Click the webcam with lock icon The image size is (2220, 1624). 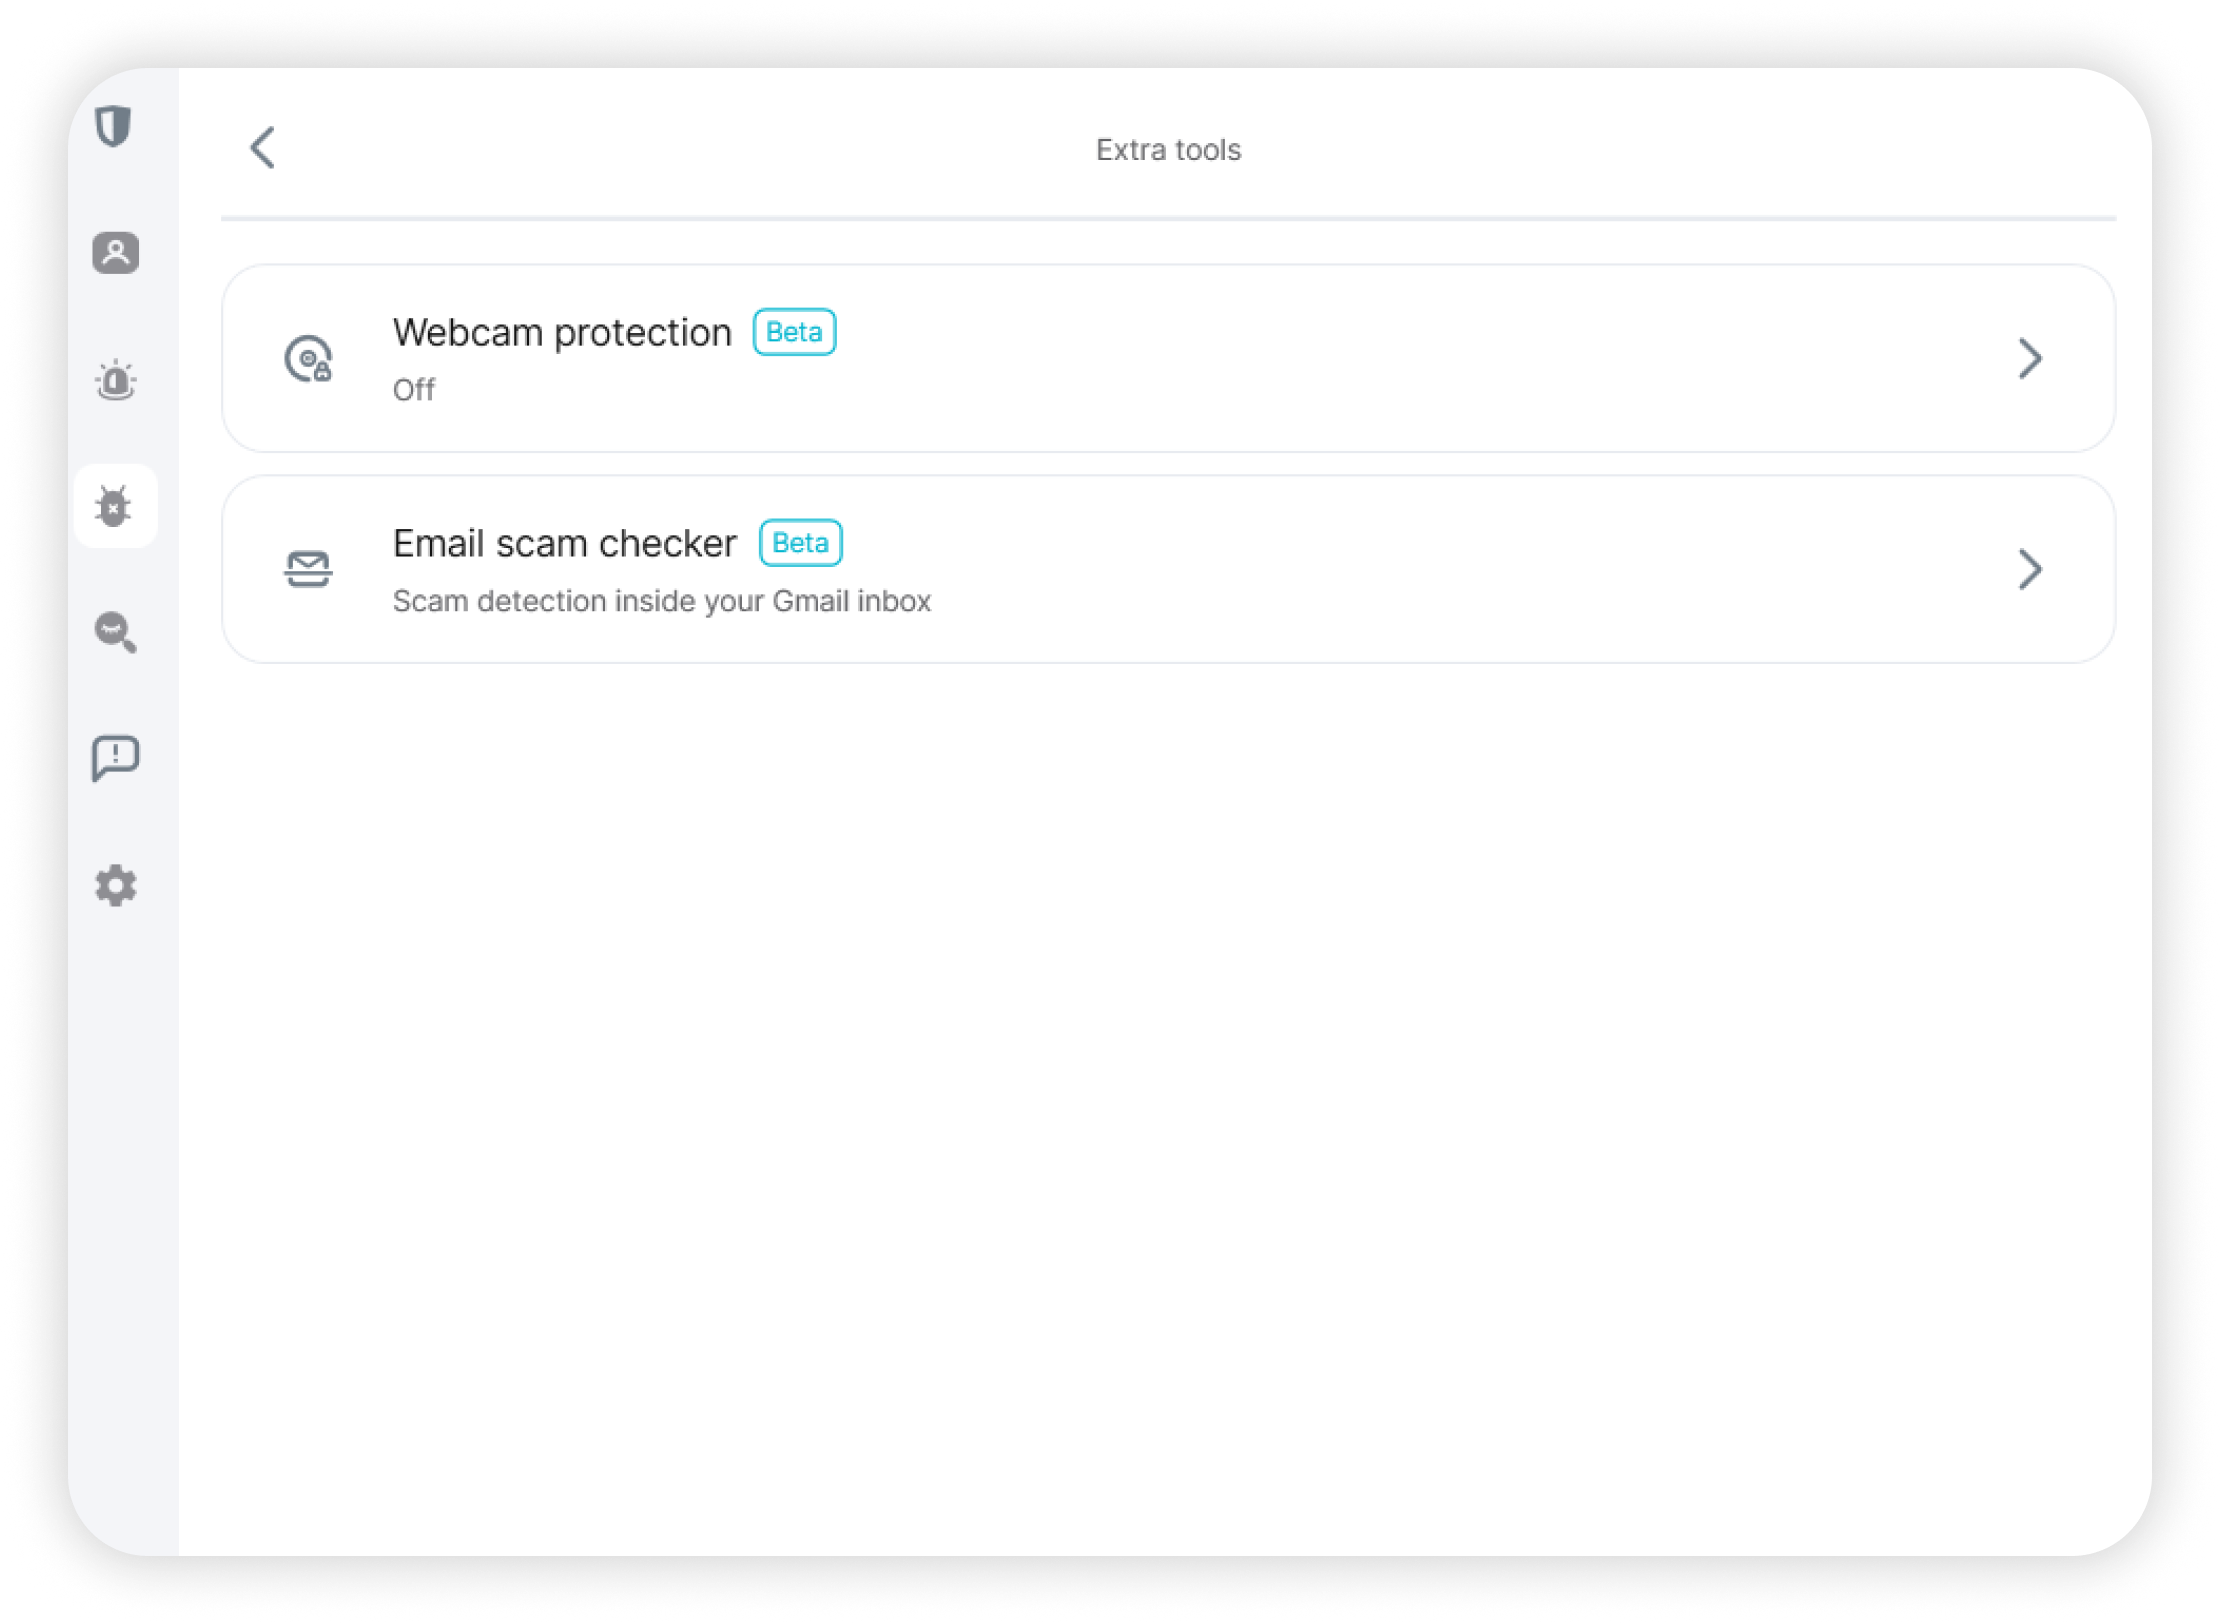click(308, 359)
